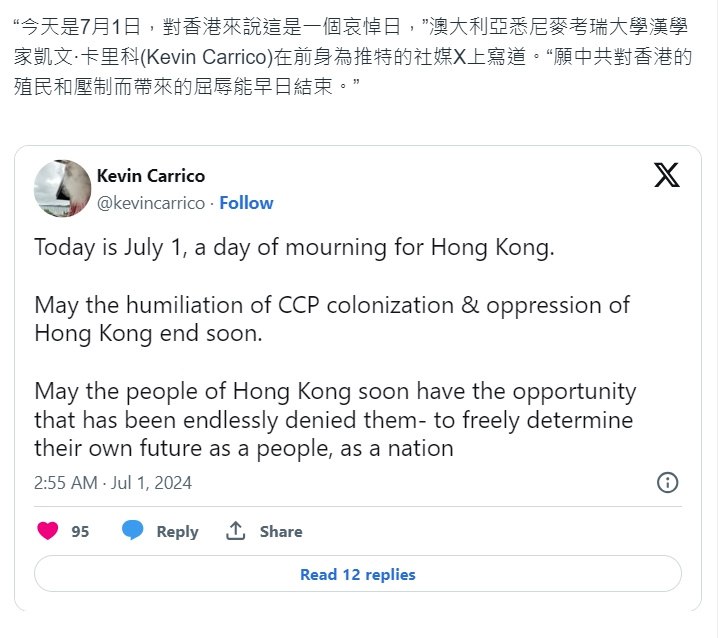This screenshot has height=638, width=718.
Task: Click '(Kevin Carrico)' in the Chinese paragraph
Action: click(206, 57)
